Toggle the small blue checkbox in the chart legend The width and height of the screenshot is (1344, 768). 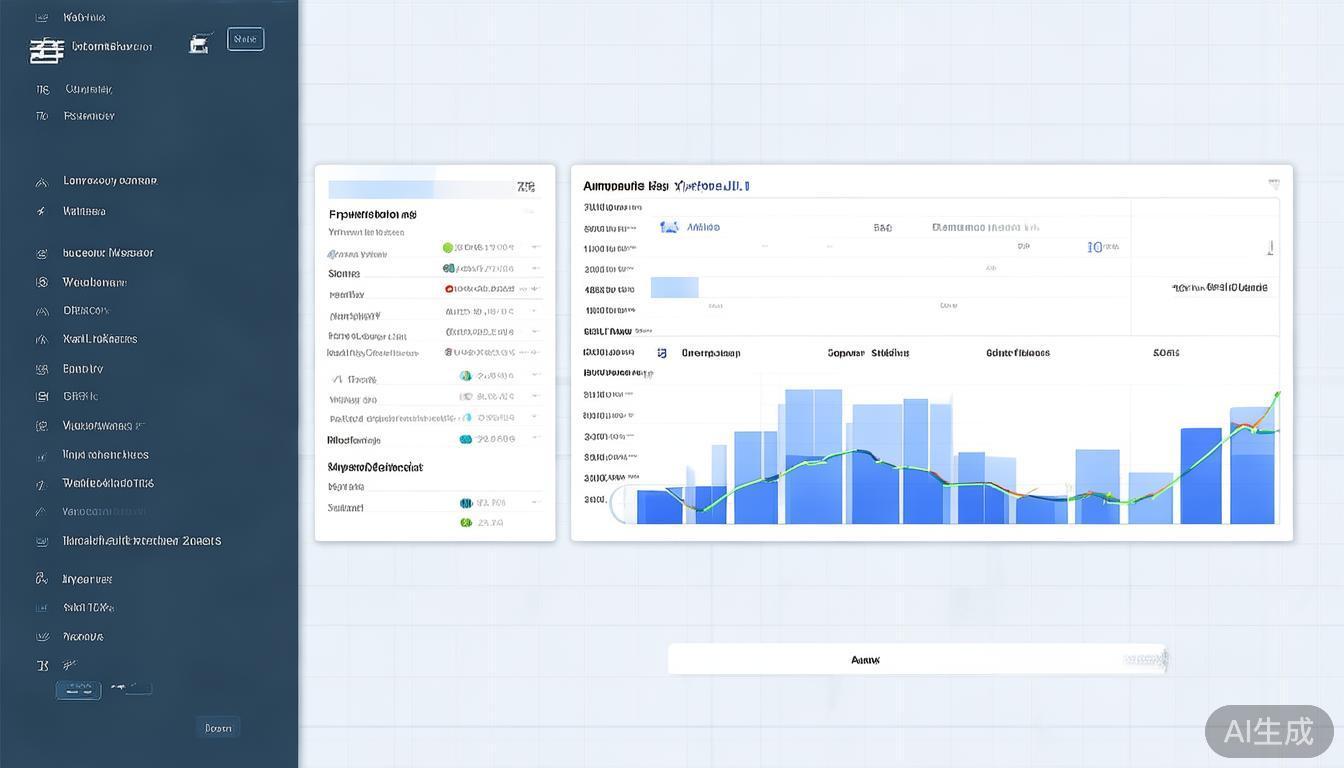(x=661, y=353)
